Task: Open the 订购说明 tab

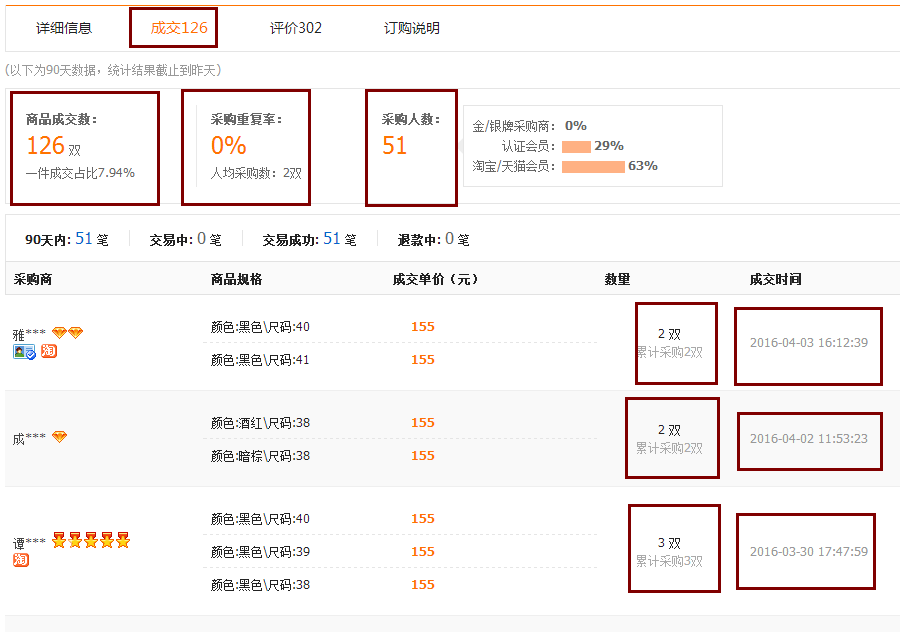Action: tap(411, 28)
